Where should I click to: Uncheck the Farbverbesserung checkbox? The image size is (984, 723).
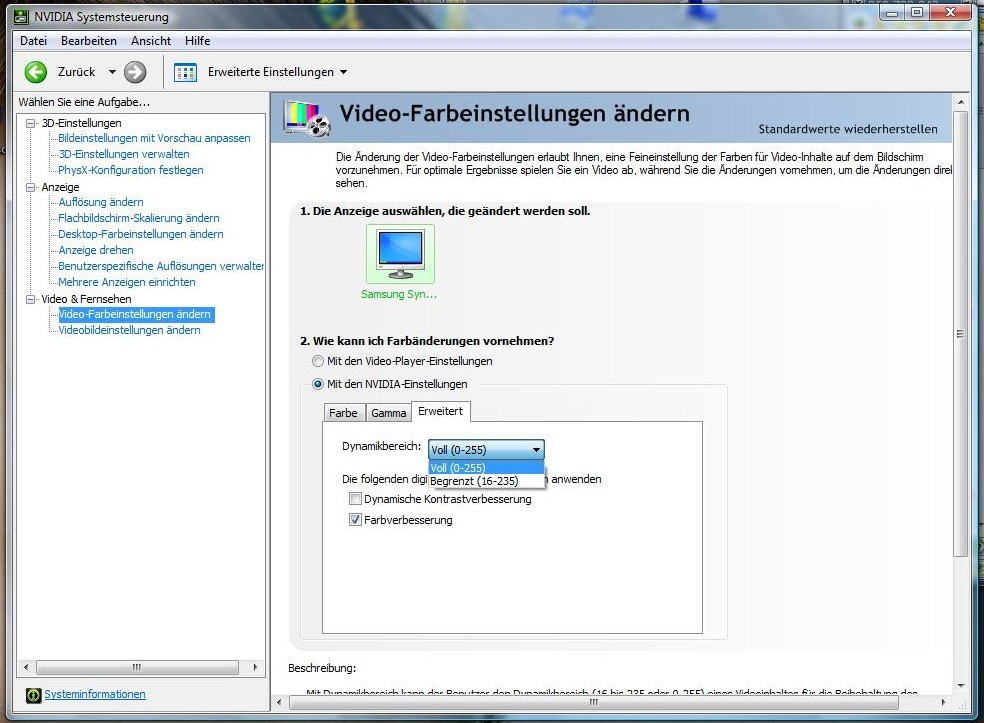pos(355,520)
